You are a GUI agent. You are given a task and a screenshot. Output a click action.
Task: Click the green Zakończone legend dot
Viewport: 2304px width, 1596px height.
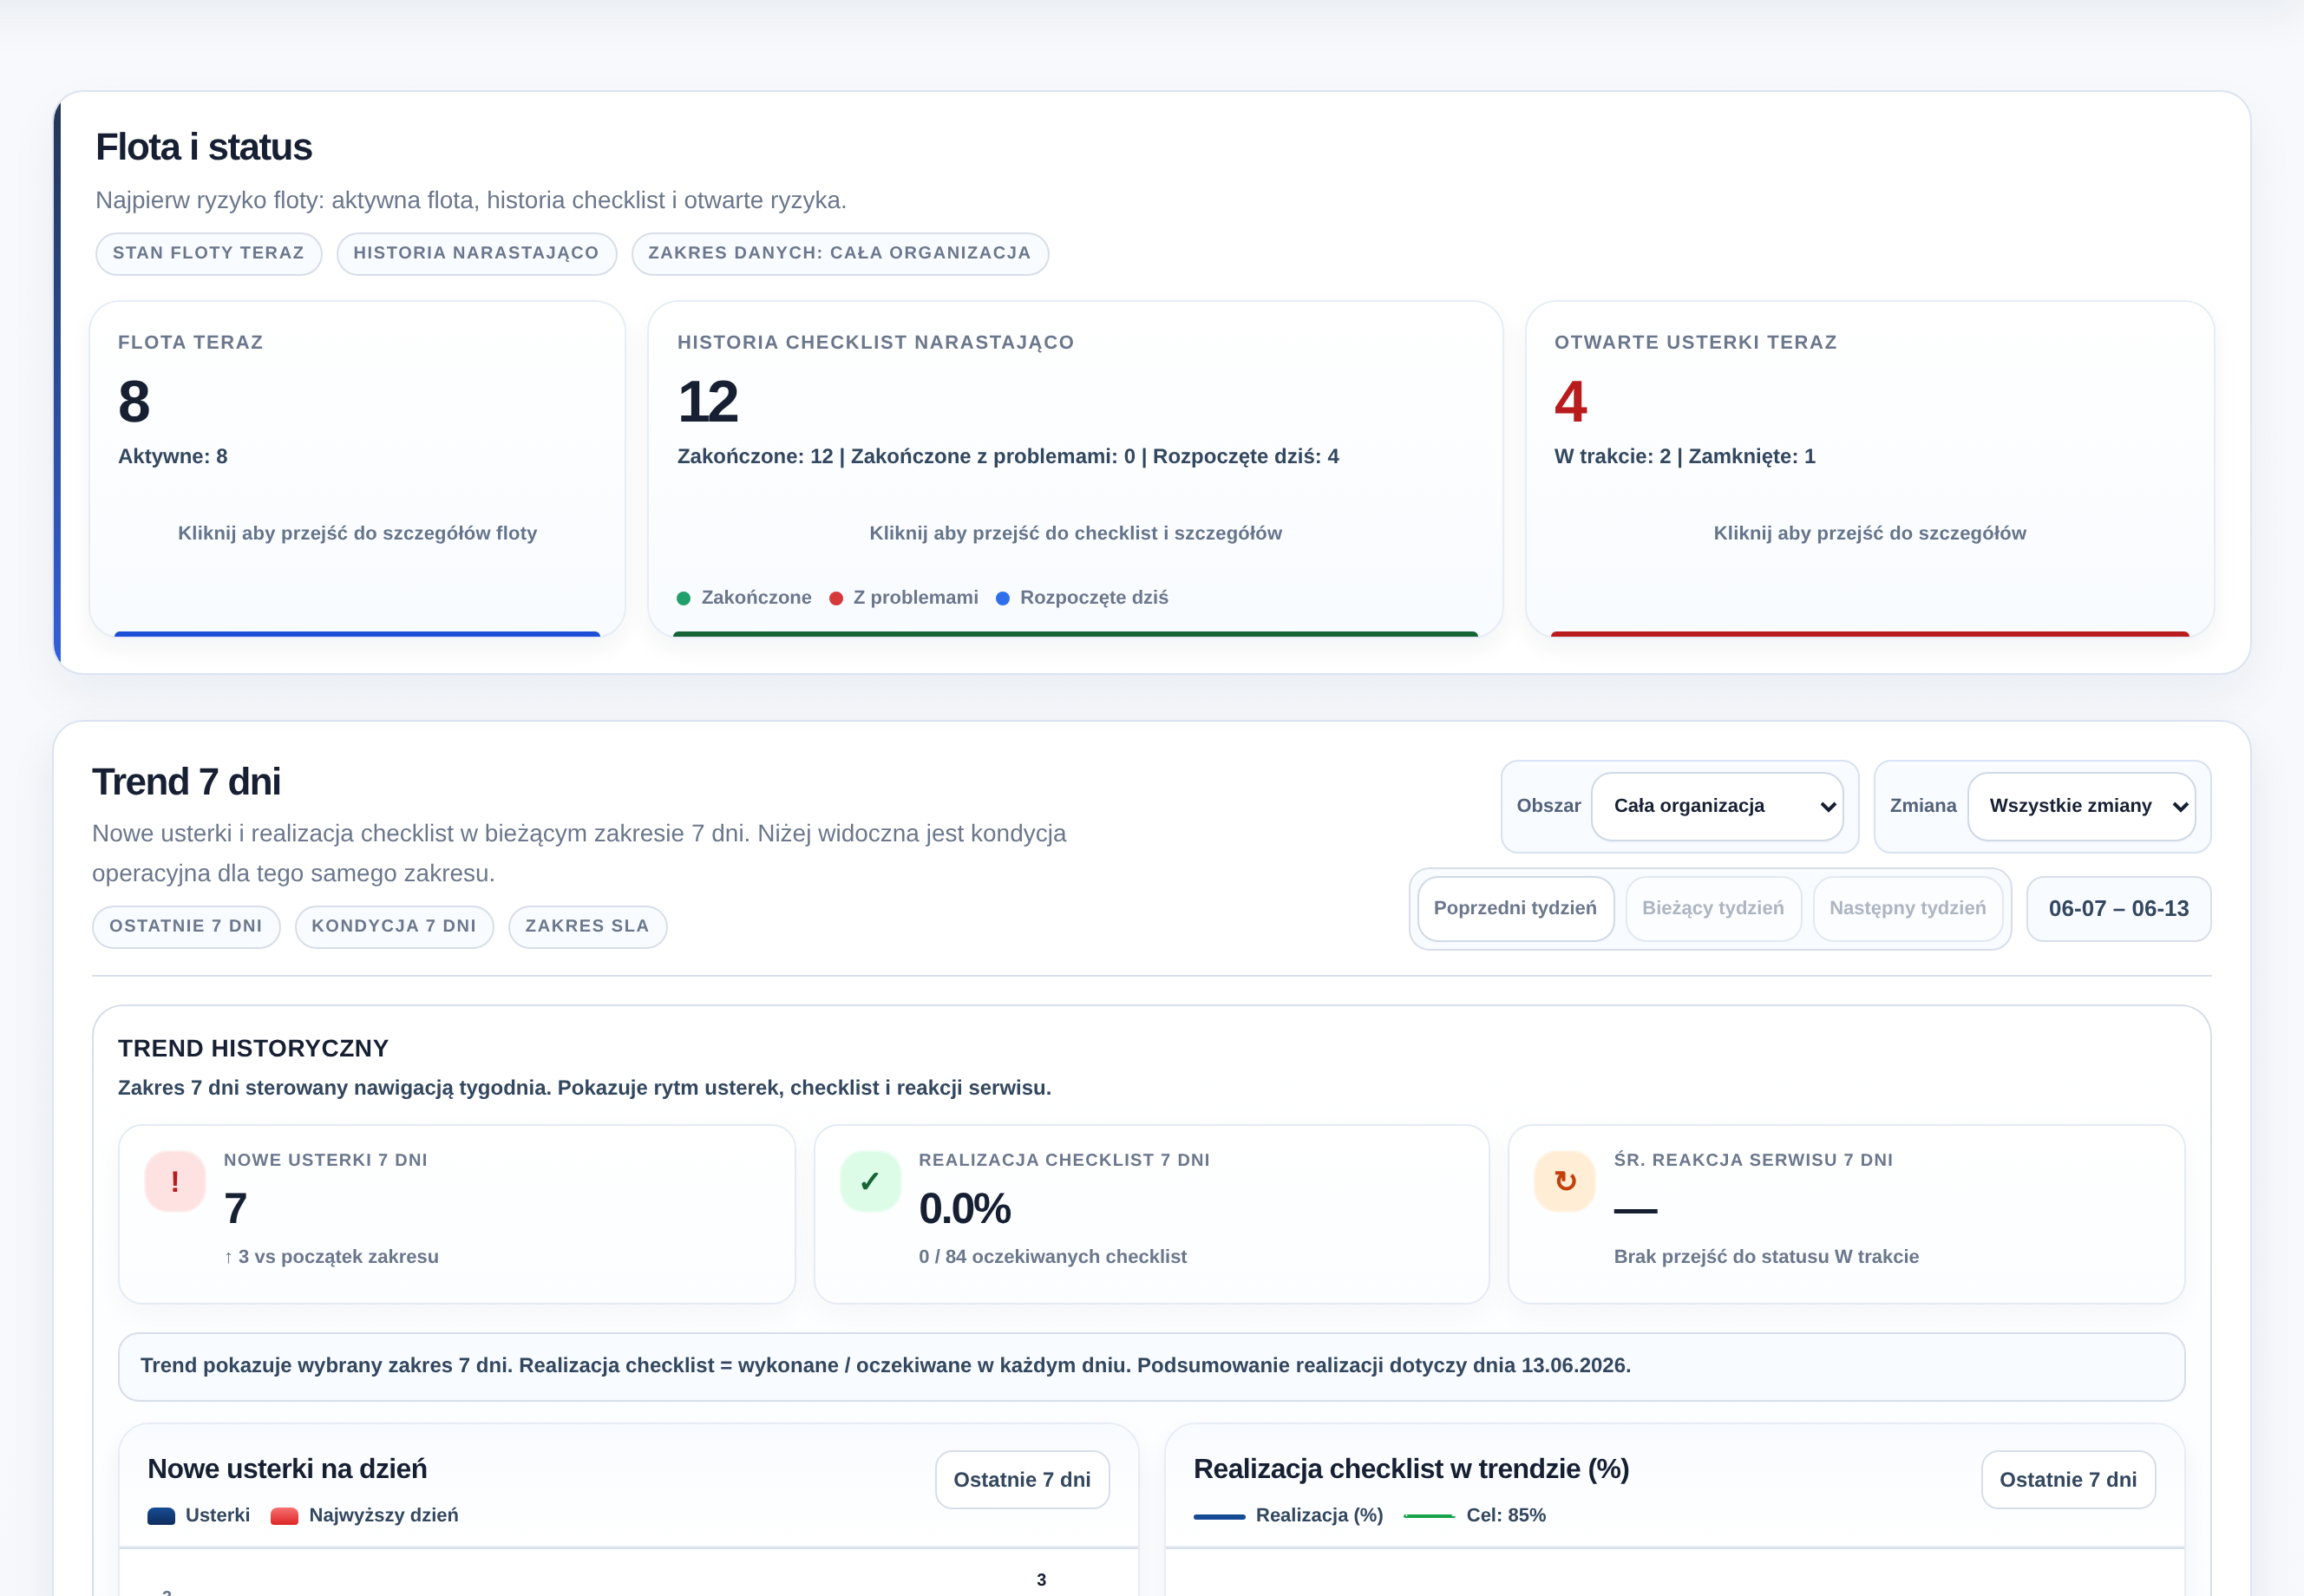click(684, 598)
